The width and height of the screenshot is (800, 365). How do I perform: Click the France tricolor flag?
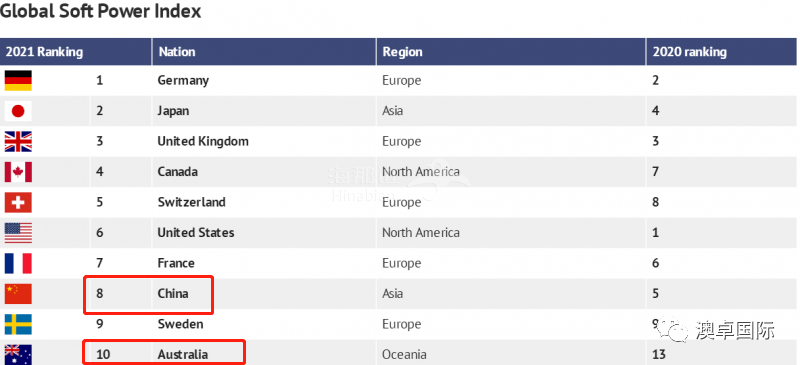click(18, 263)
